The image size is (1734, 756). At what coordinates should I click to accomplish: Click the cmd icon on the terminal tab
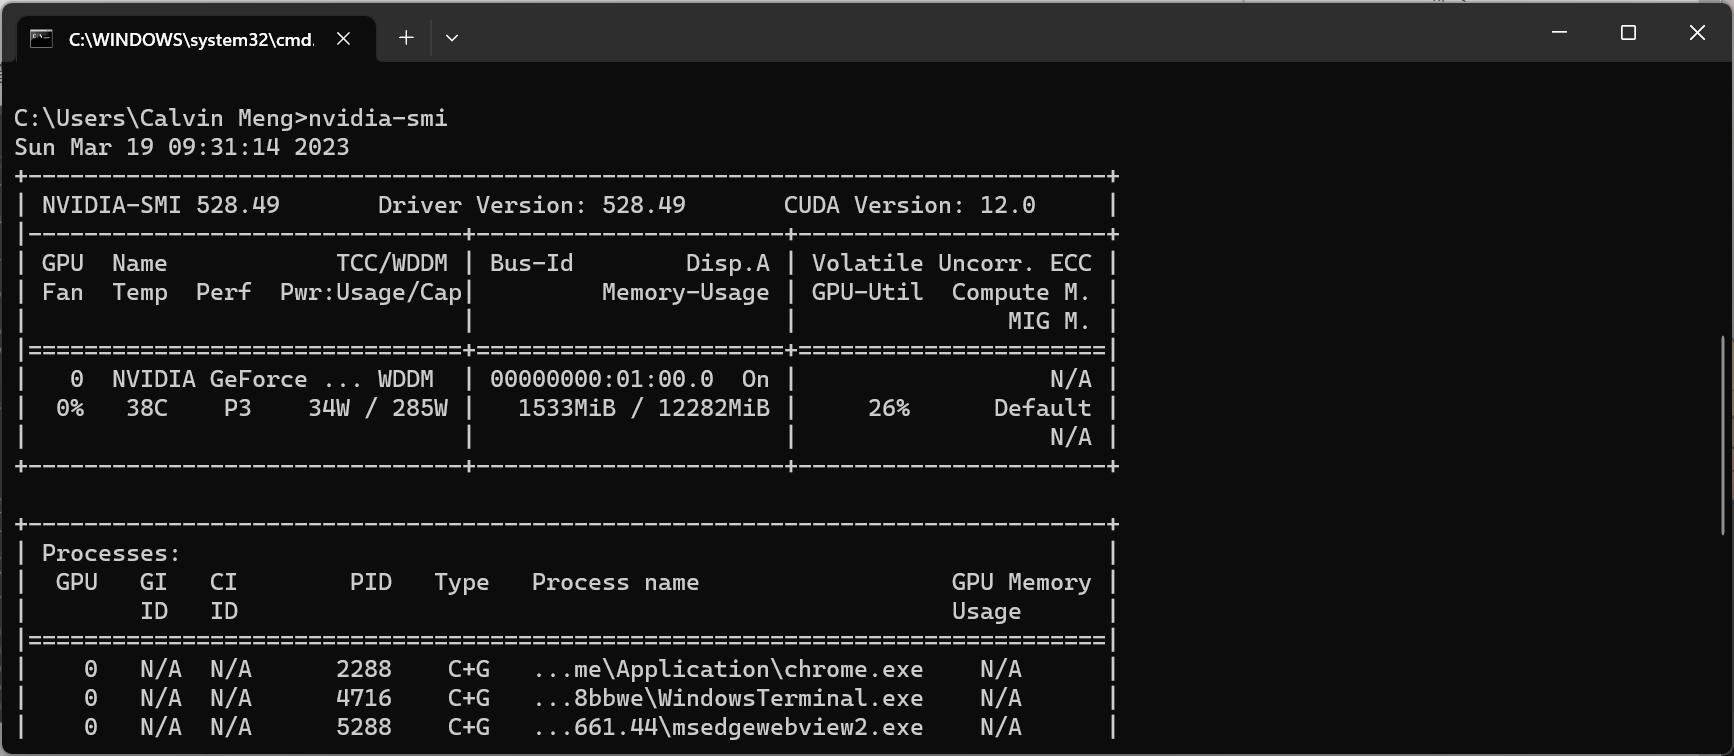(x=41, y=39)
